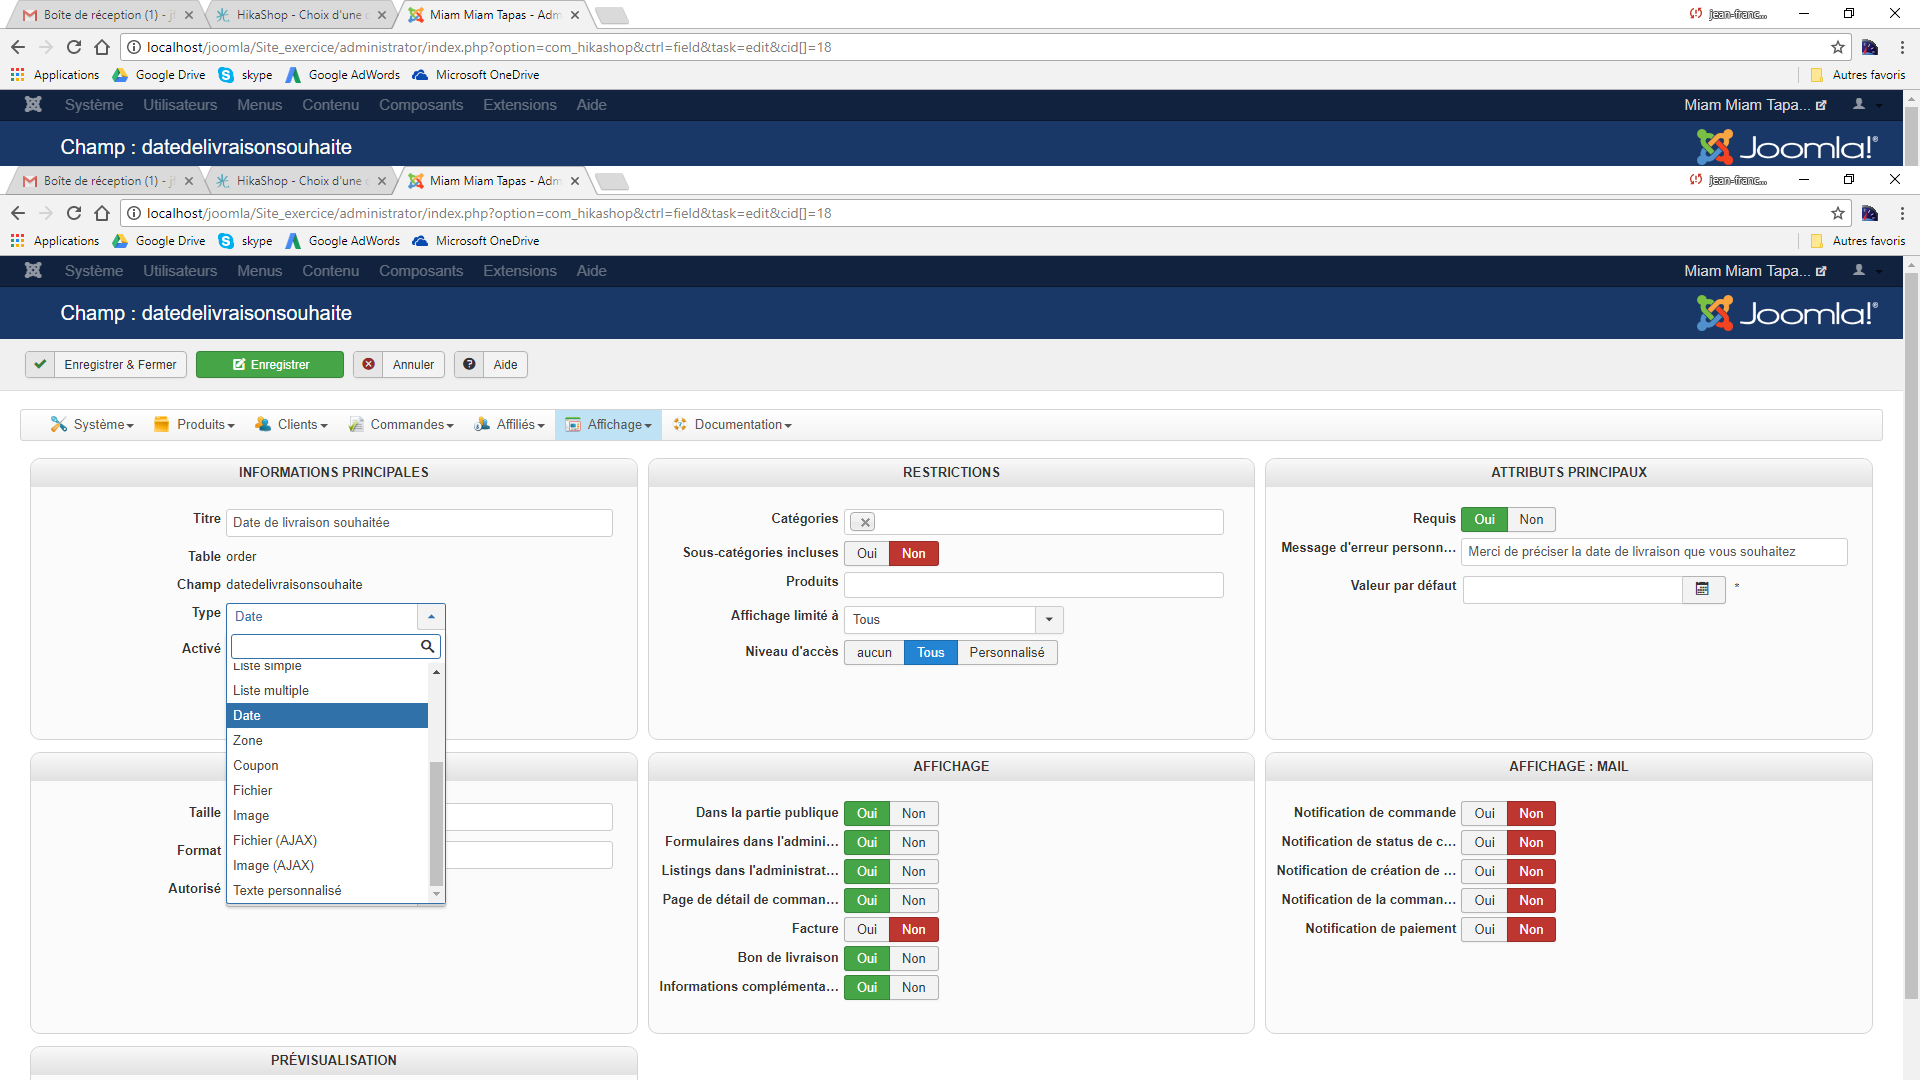Image resolution: width=1920 pixels, height=1080 pixels.
Task: Click the calendar icon next to Valeur par défaut
Action: (1702, 589)
